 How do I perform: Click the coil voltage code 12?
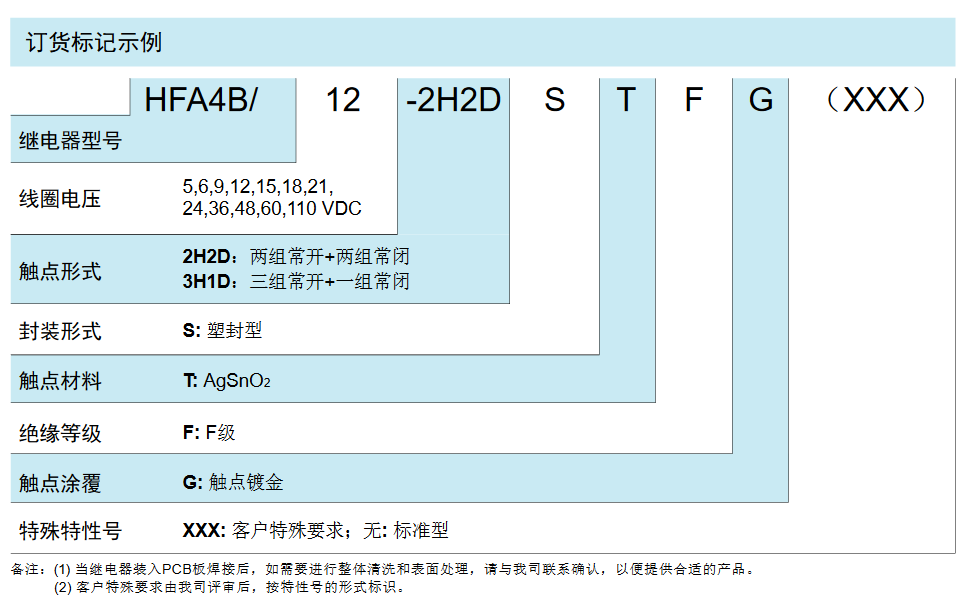pyautogui.click(x=343, y=100)
